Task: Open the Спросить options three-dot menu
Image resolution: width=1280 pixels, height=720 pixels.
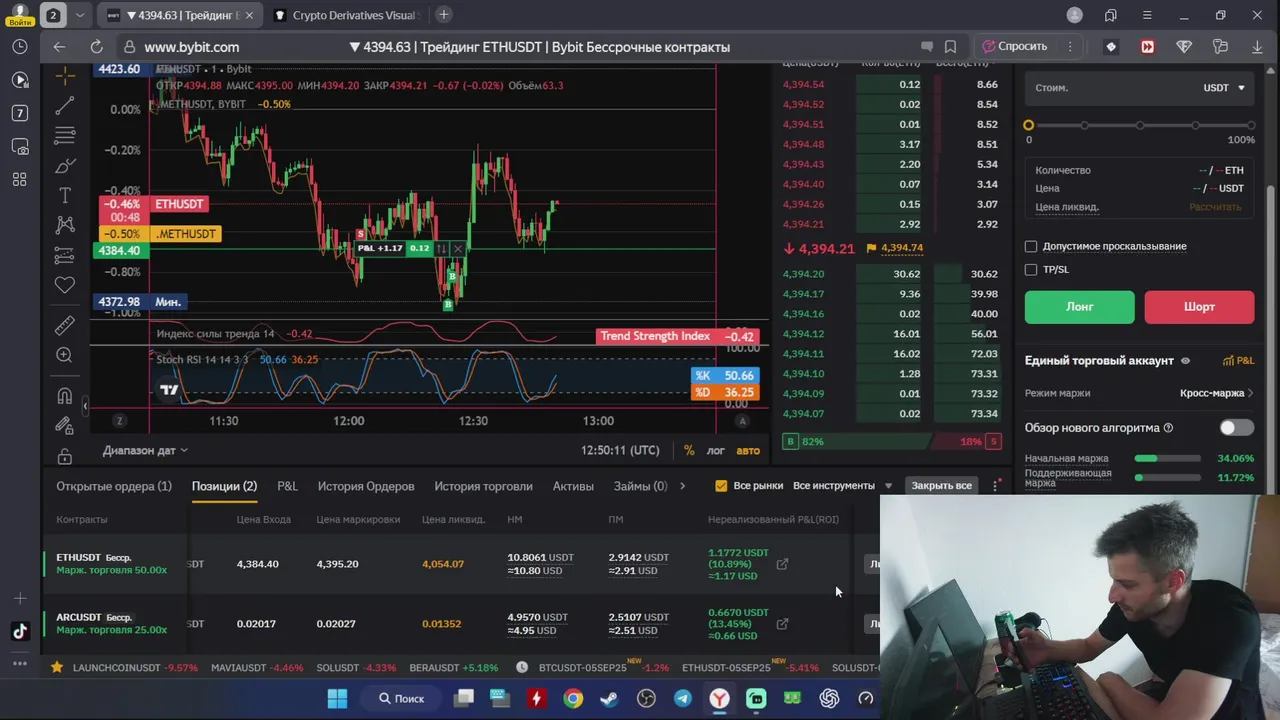Action: pyautogui.click(x=1069, y=47)
